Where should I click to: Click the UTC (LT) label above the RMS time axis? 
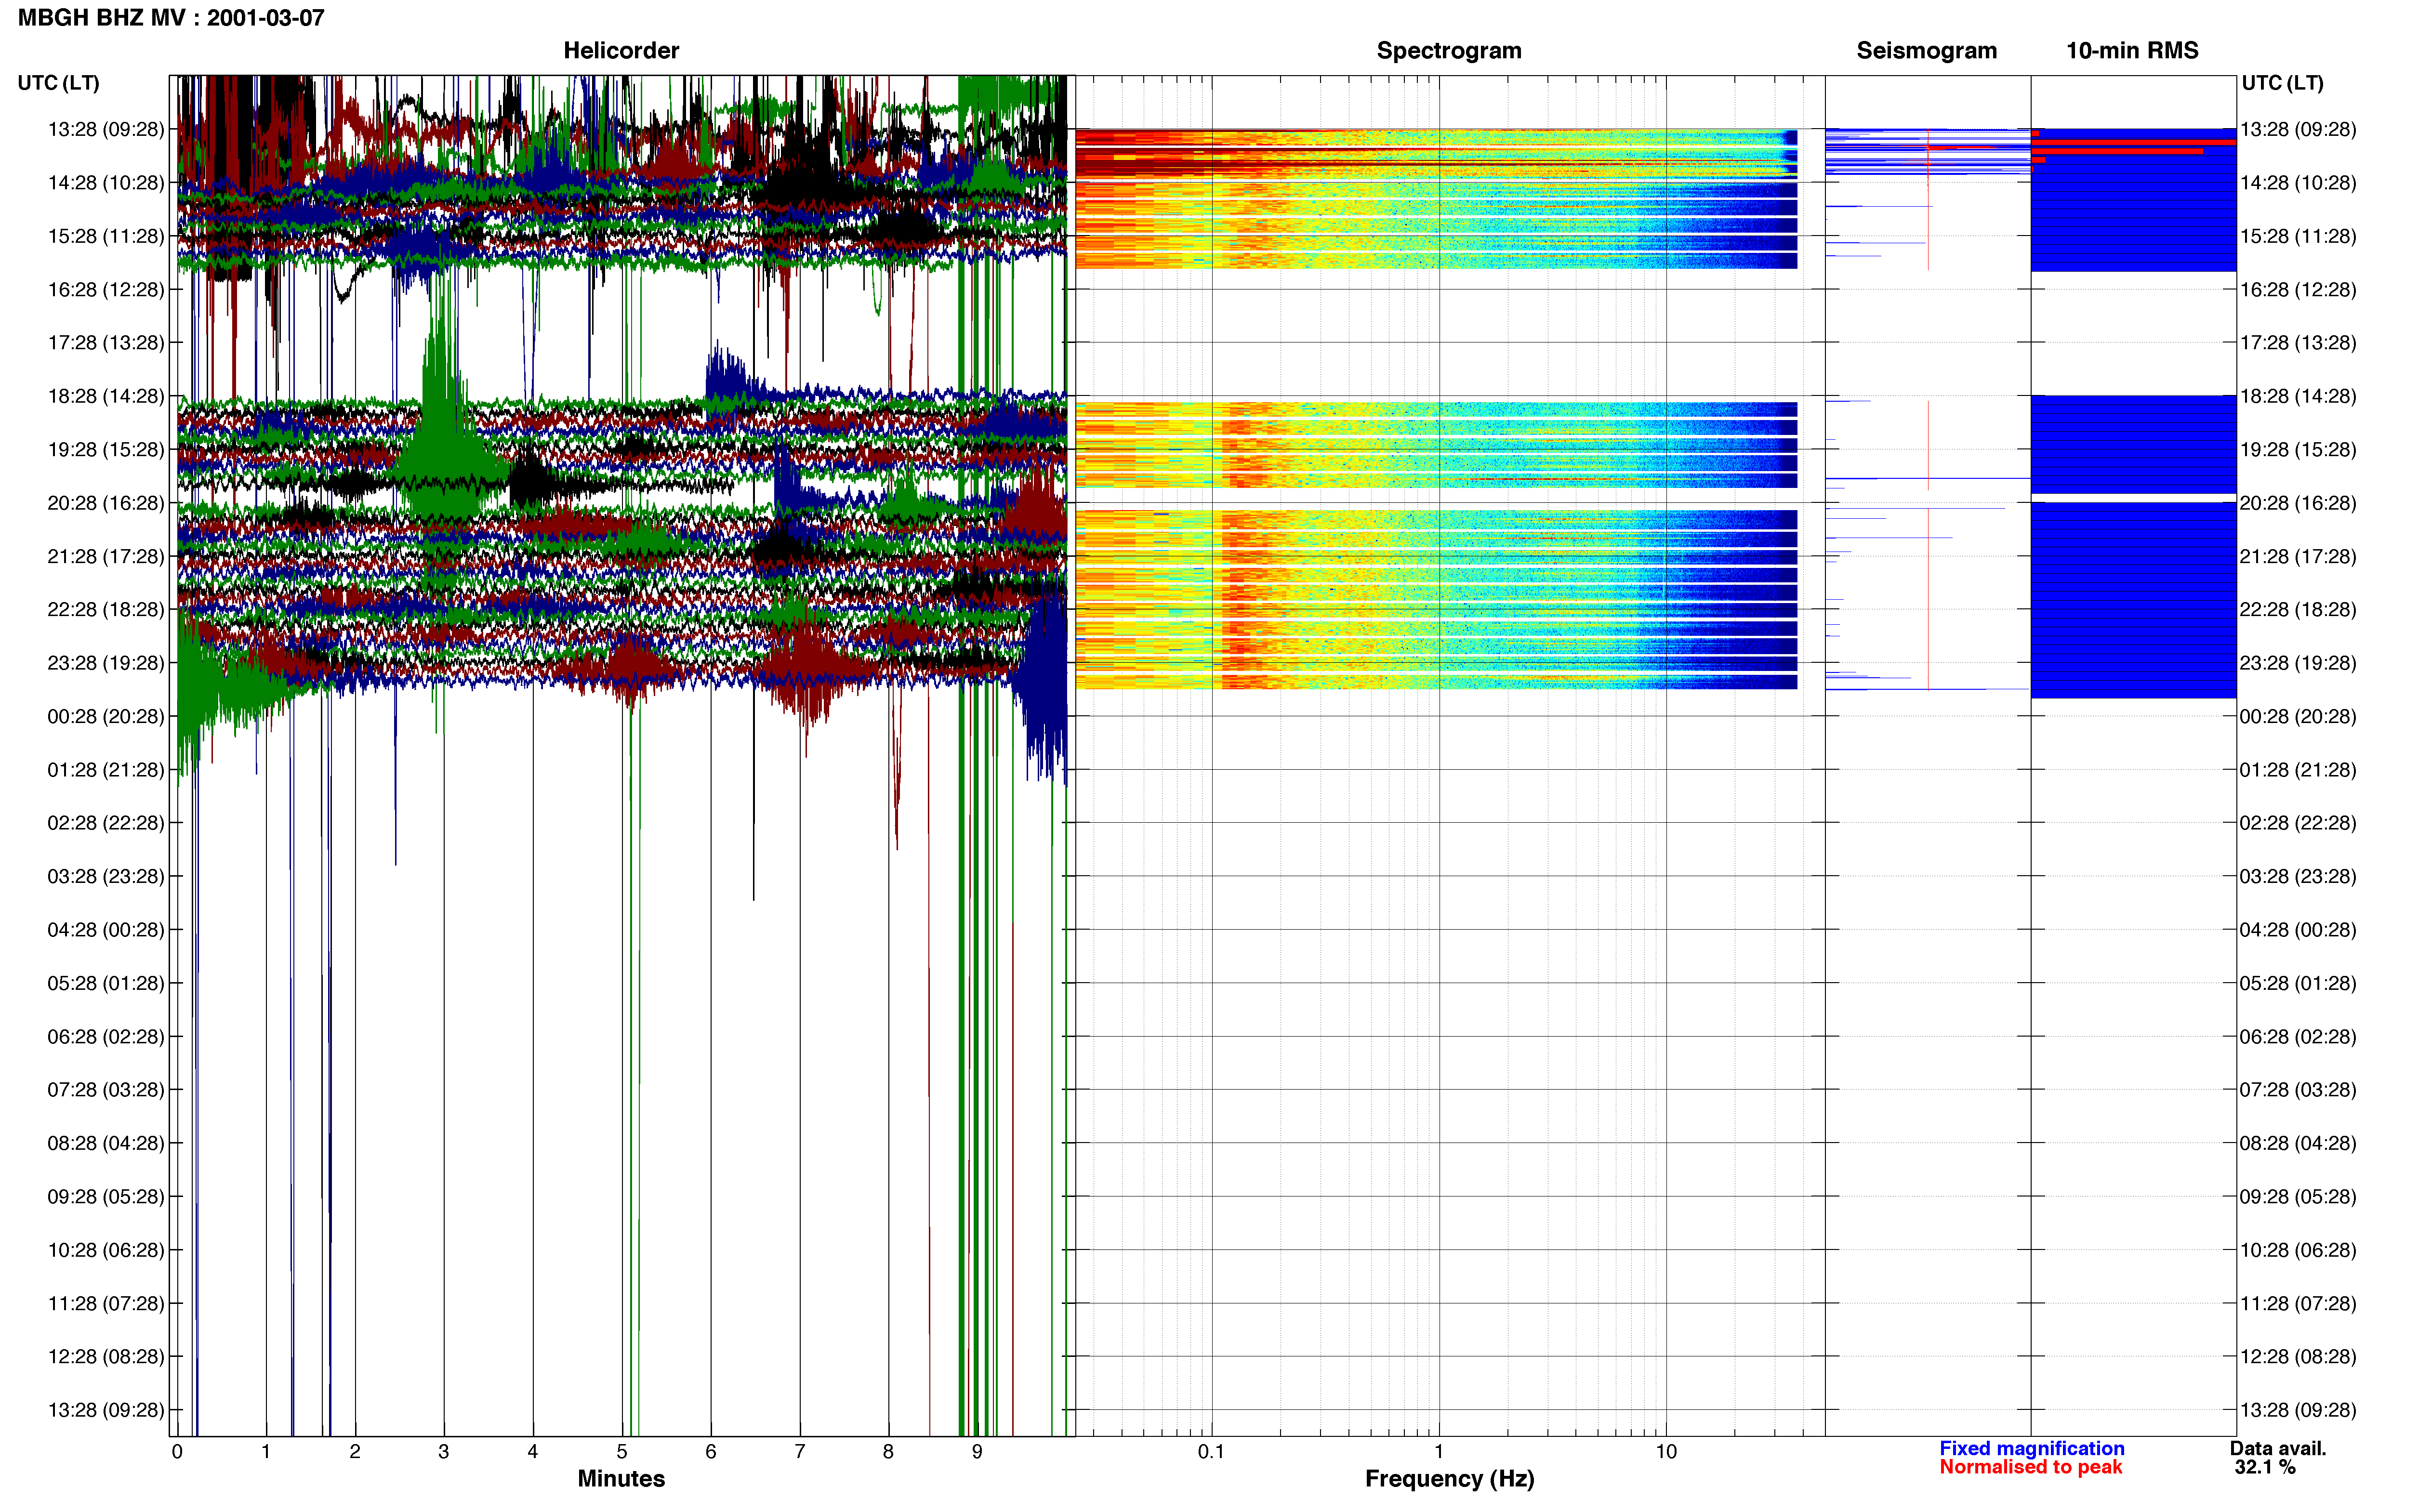pyautogui.click(x=2283, y=83)
